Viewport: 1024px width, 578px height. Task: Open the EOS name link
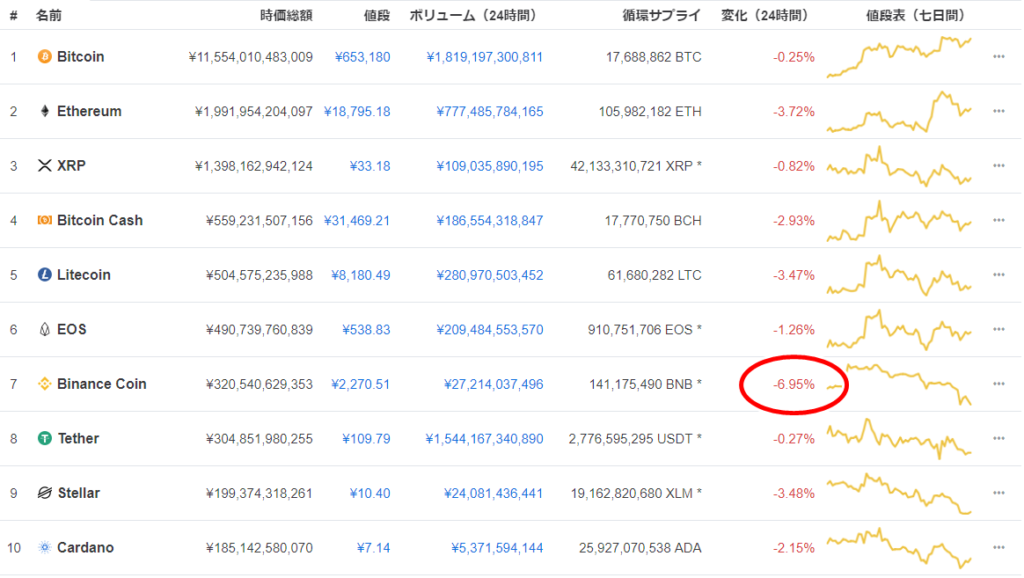(x=72, y=329)
